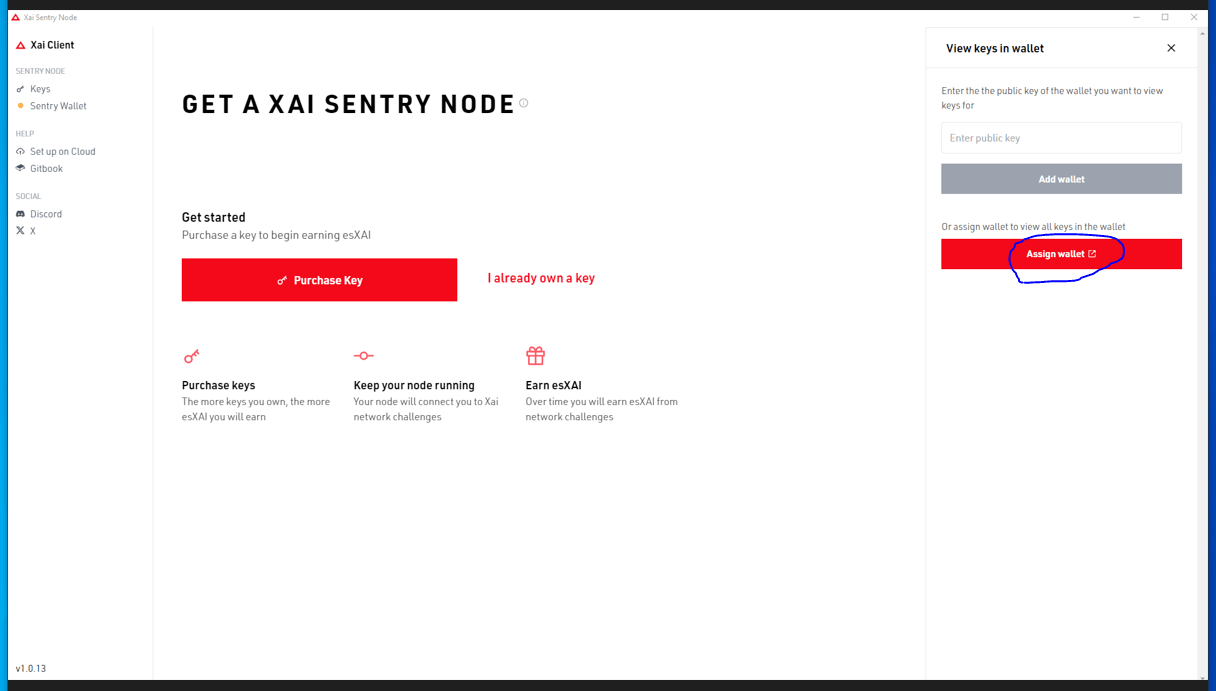This screenshot has height=691, width=1216.
Task: Click 'I already own a key' link
Action: 541,278
